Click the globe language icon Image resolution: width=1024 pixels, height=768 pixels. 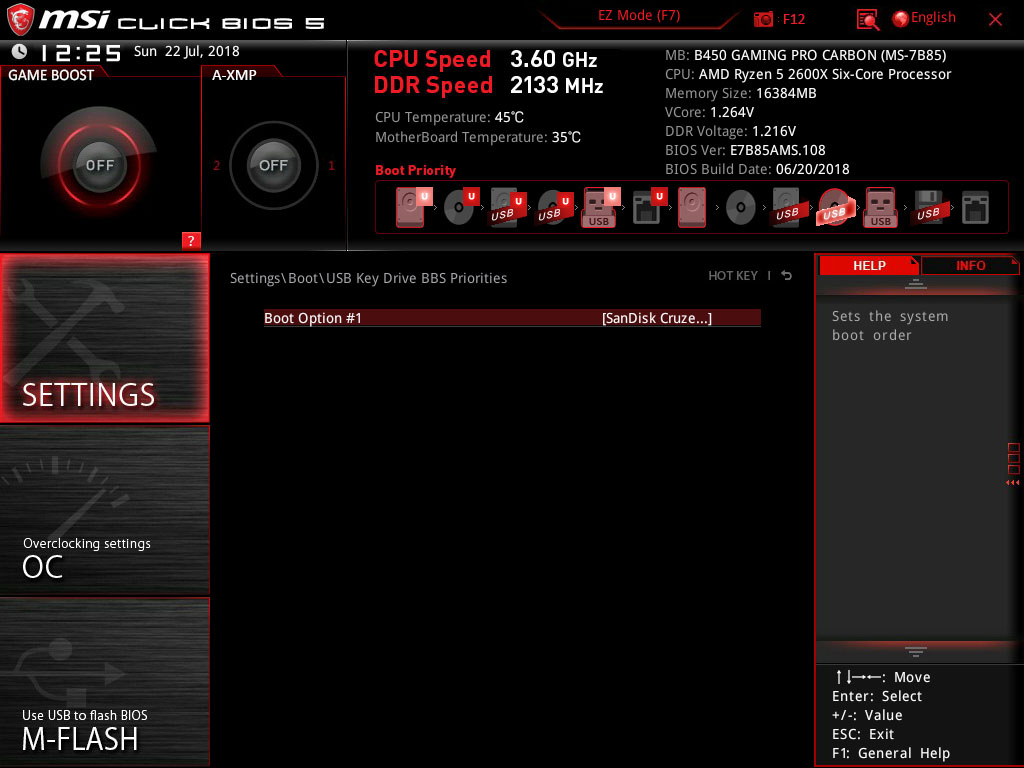pos(900,19)
